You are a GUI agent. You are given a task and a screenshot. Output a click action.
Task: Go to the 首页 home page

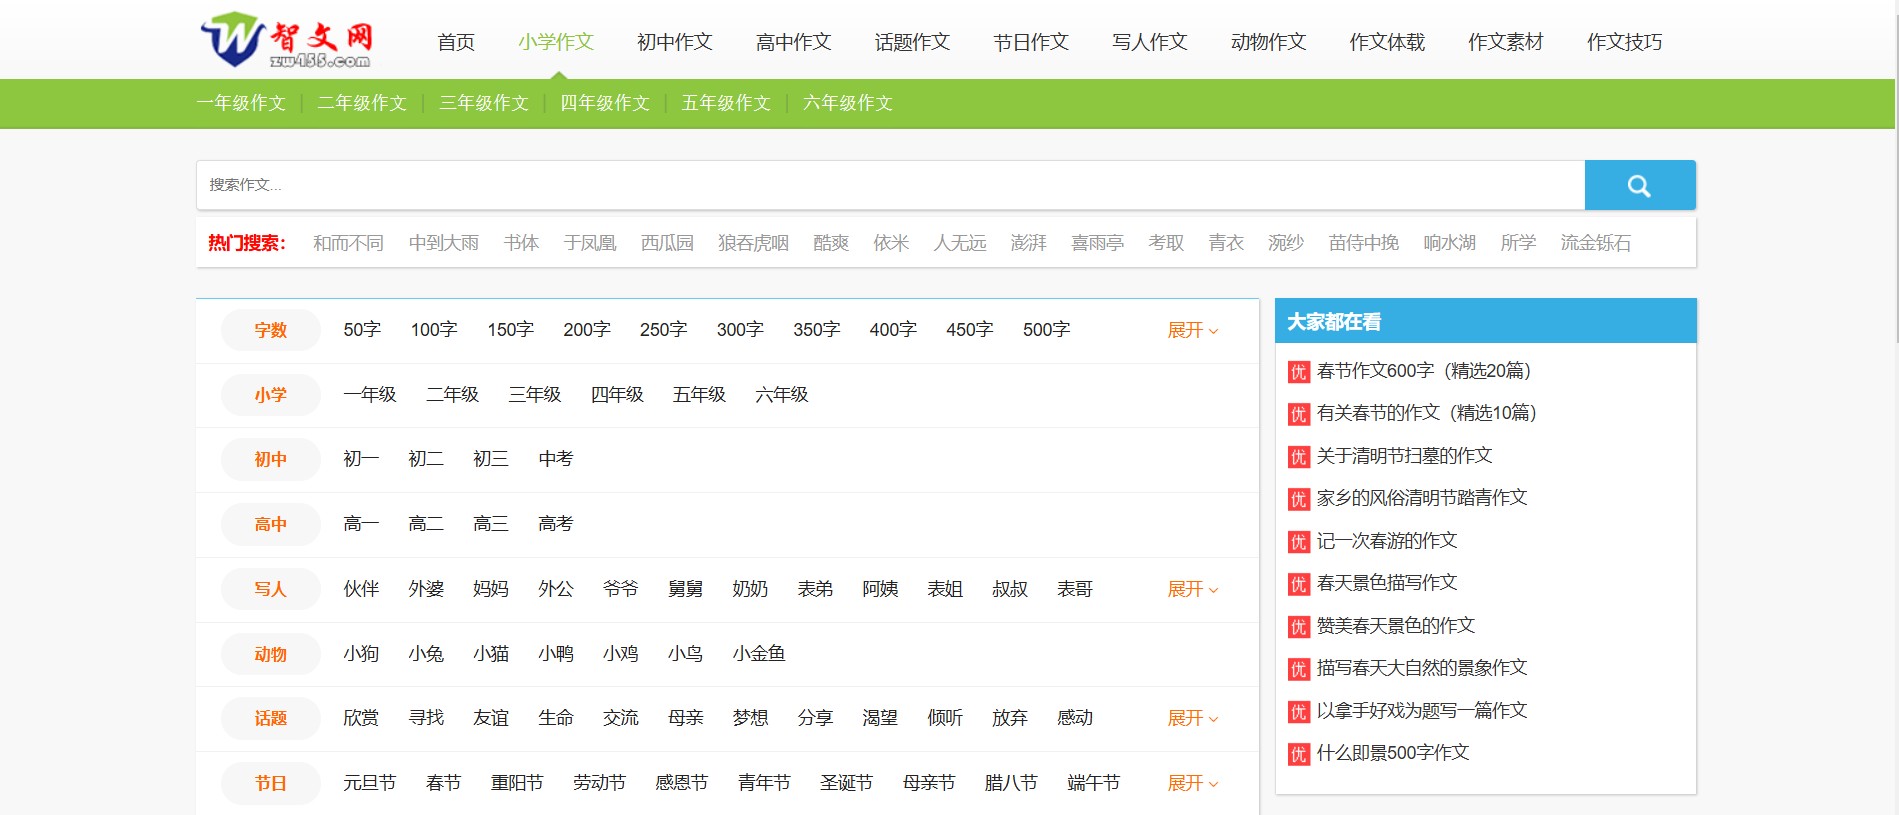456,42
